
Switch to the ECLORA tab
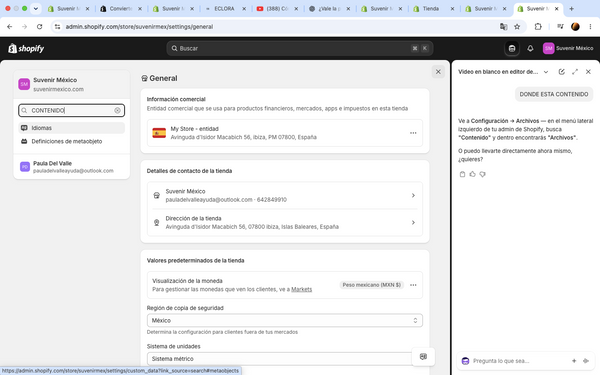(x=225, y=8)
